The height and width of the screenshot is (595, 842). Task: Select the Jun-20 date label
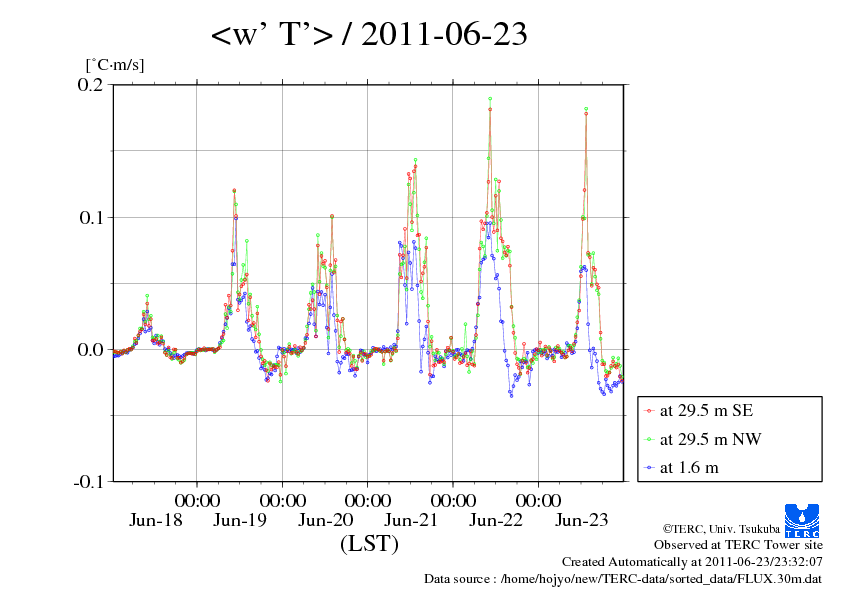(326, 520)
